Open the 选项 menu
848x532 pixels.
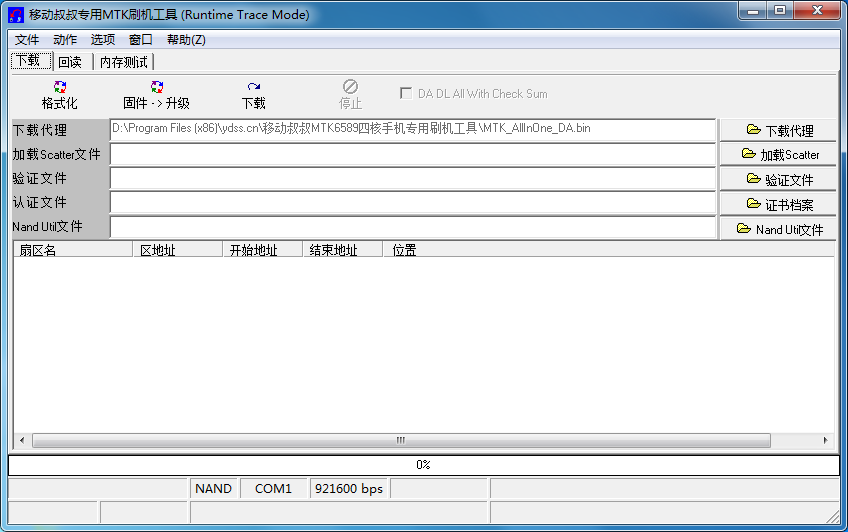[x=103, y=40]
